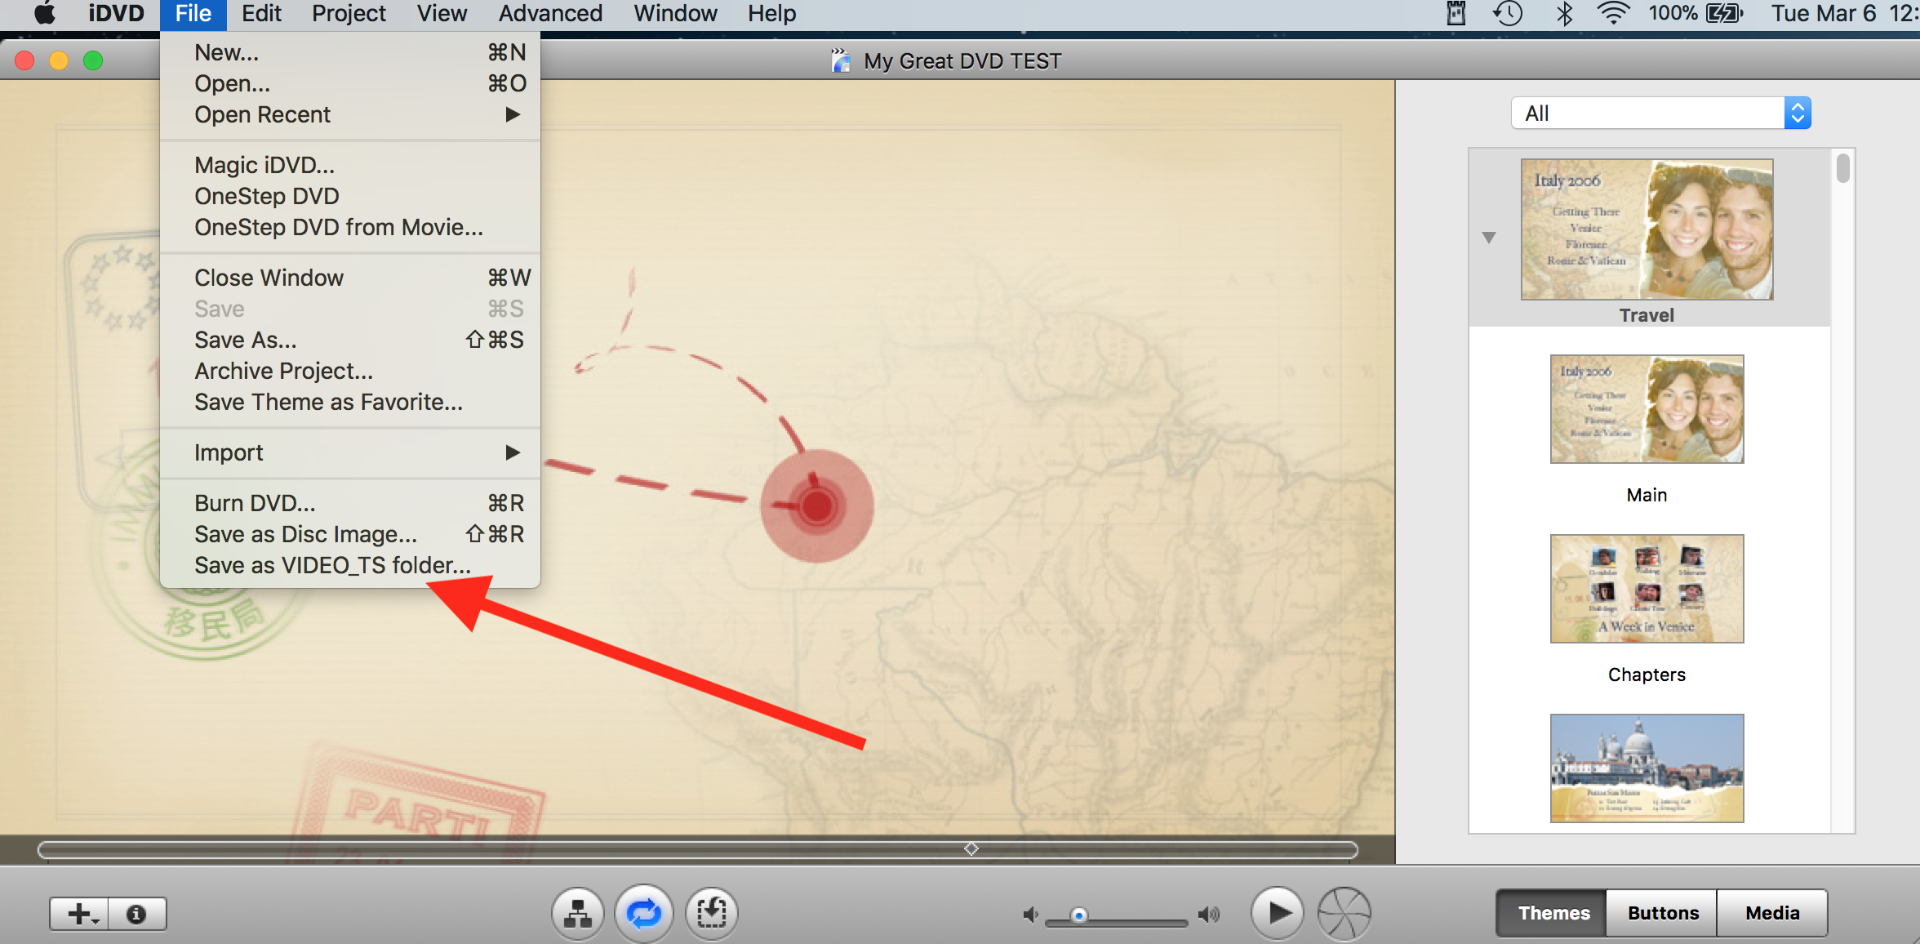The image size is (1920, 944).
Task: Close the open File menu
Action: click(x=193, y=14)
